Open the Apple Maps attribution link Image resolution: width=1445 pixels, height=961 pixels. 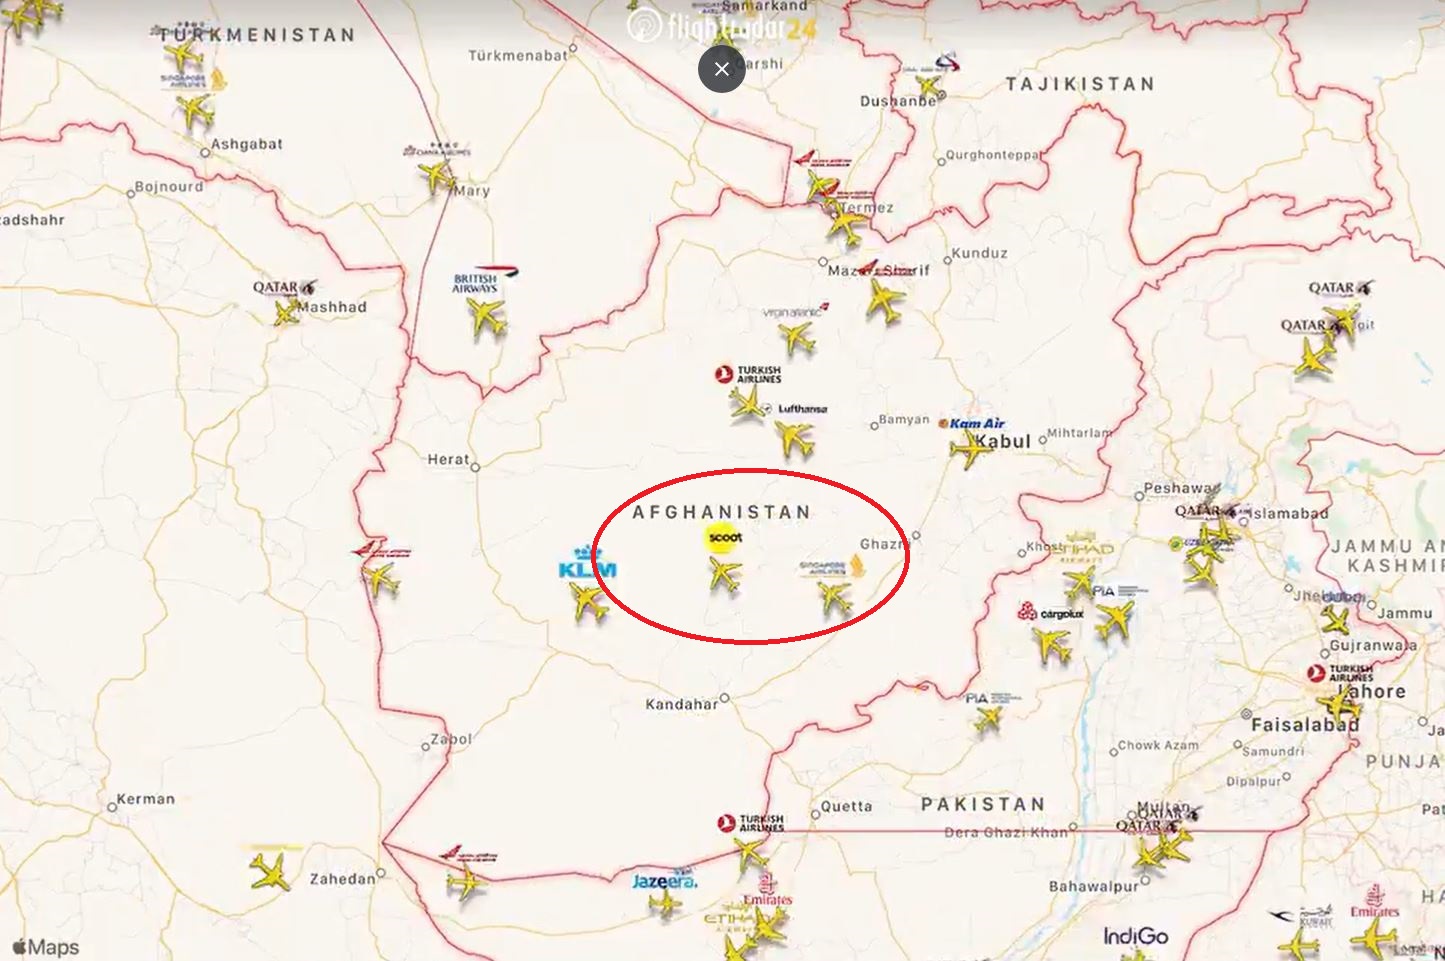pos(45,946)
